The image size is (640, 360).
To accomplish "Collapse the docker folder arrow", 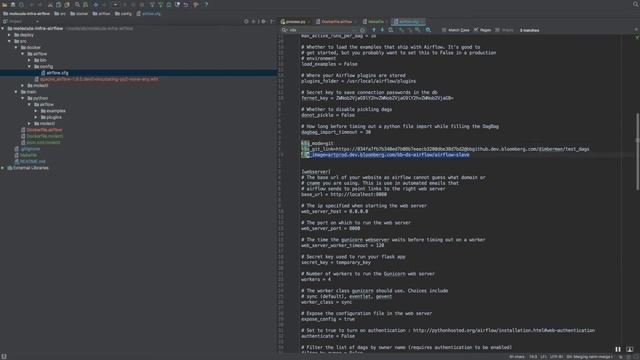I will pyautogui.click(x=16, y=47).
